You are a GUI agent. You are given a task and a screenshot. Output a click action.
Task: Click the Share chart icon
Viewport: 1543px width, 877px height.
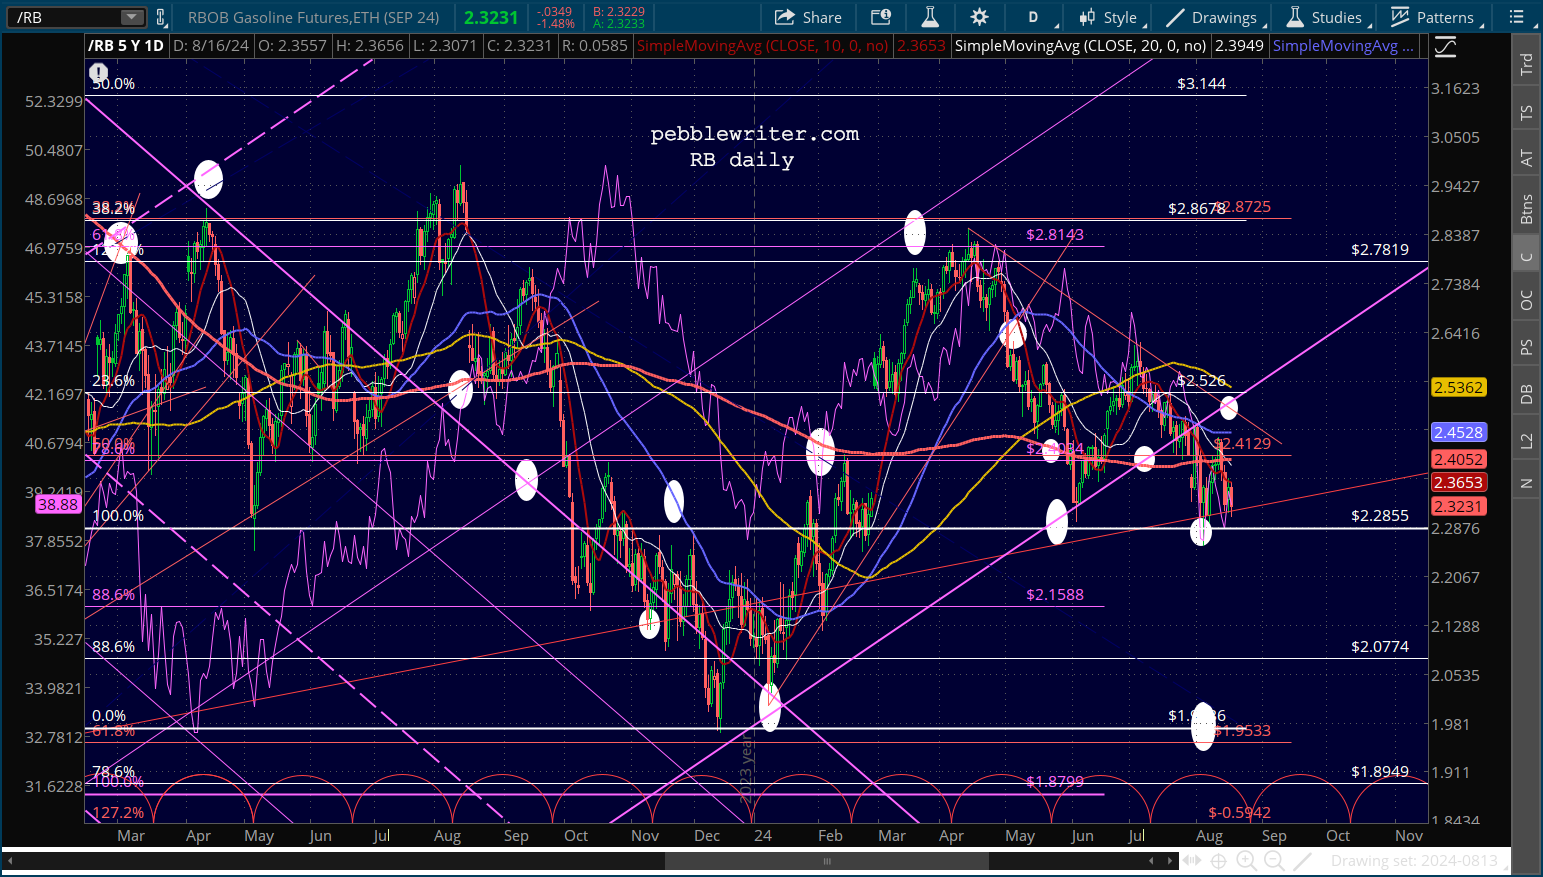[x=809, y=17]
